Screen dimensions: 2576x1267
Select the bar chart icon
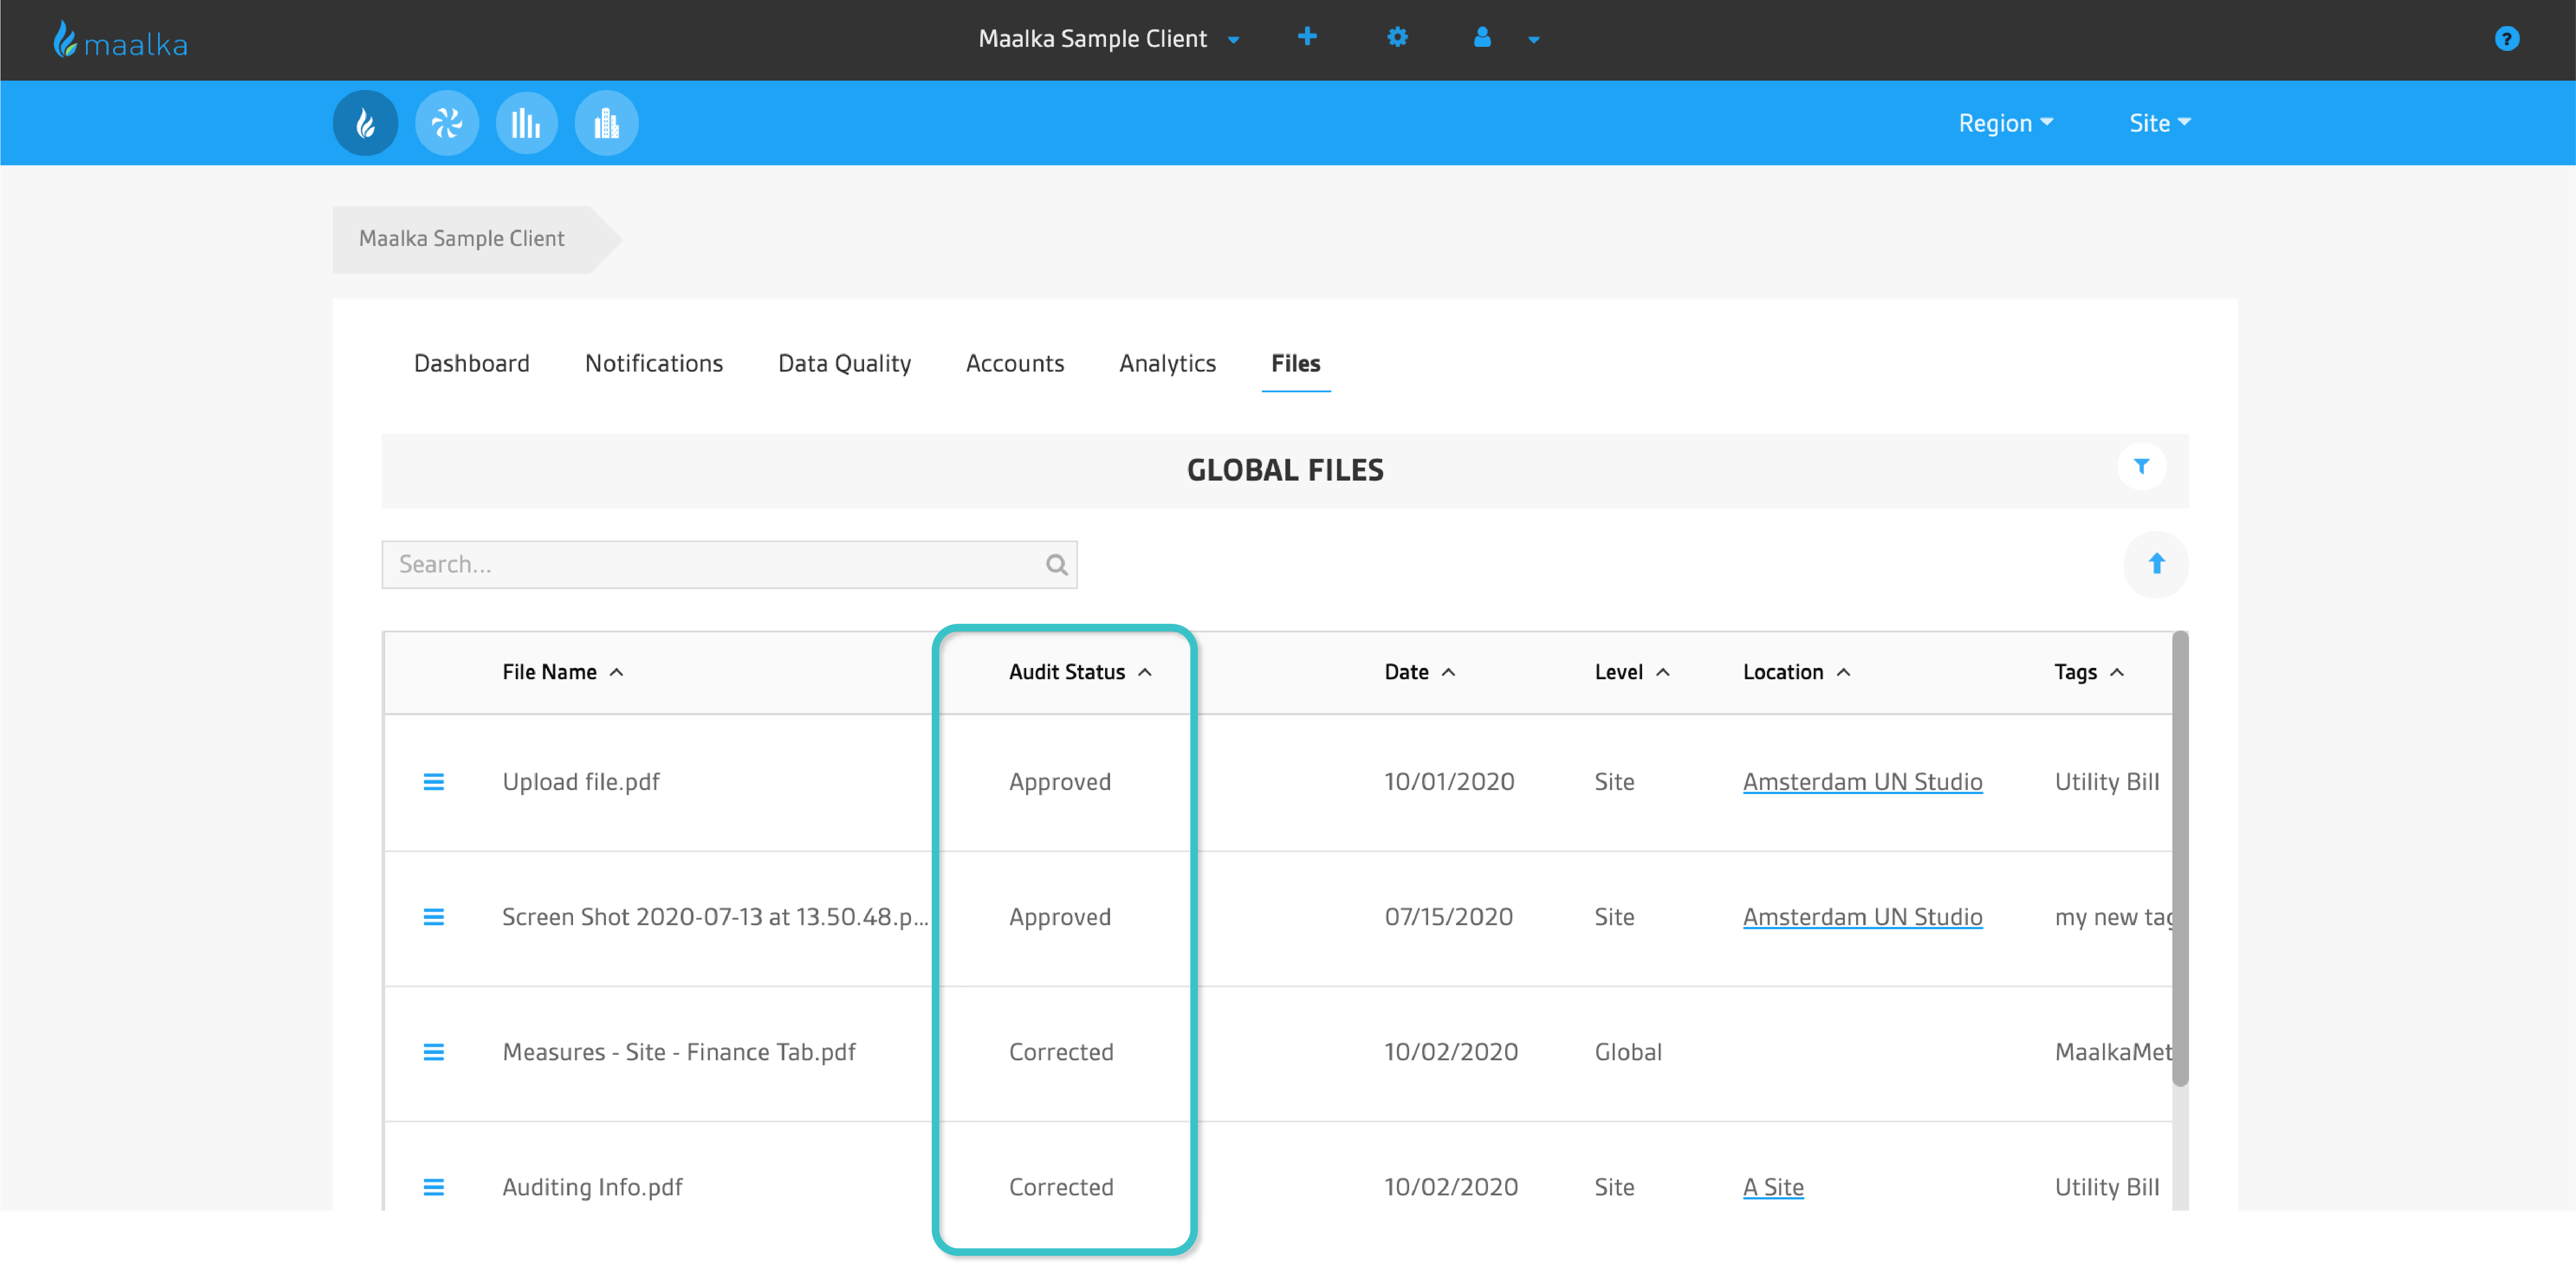coord(526,123)
